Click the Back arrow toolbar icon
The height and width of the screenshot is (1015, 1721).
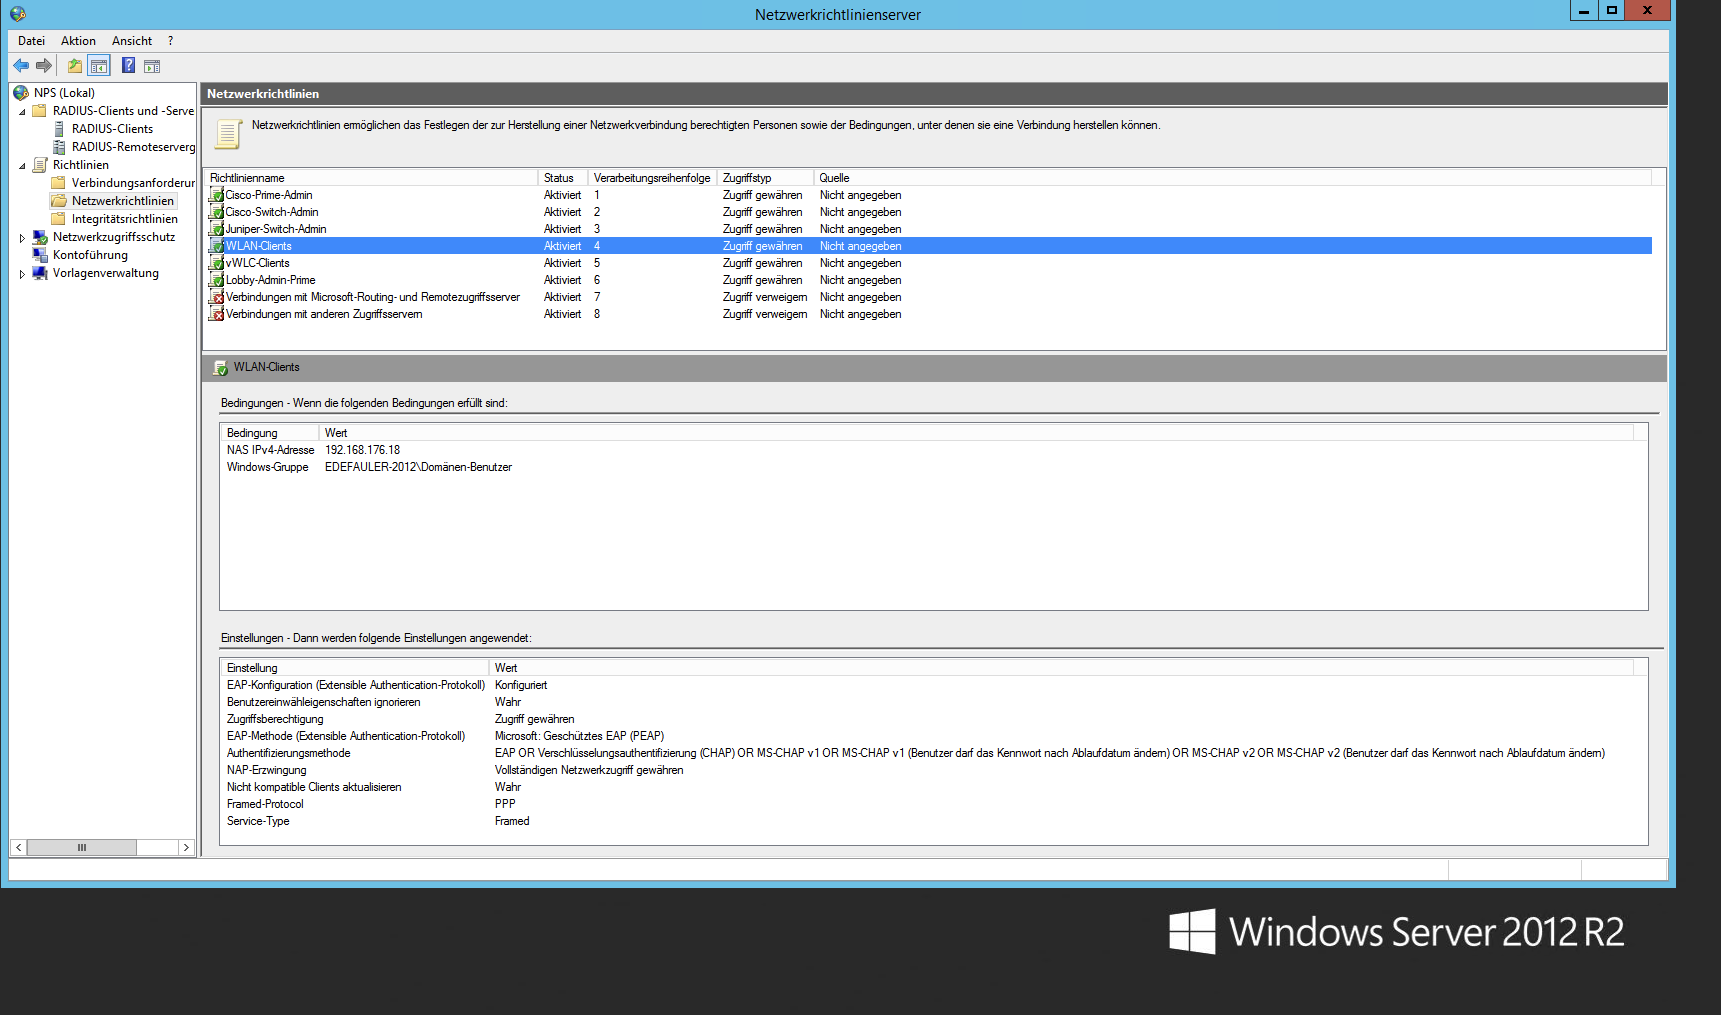tap(21, 66)
